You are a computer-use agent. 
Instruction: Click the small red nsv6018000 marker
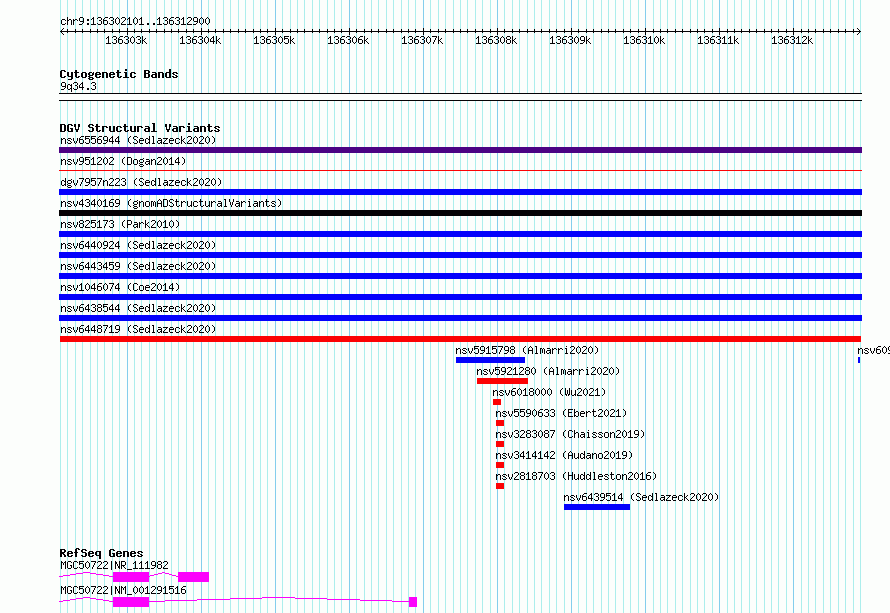point(497,402)
